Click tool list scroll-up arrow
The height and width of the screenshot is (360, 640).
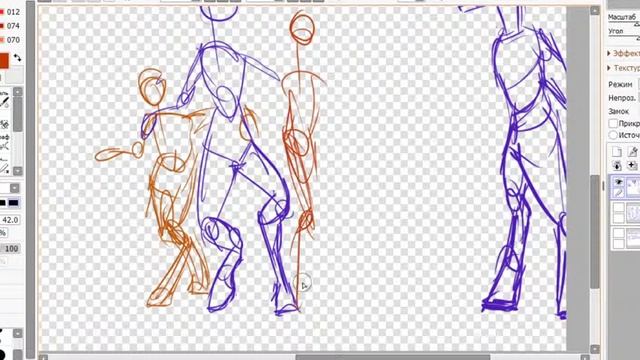pos(18,92)
